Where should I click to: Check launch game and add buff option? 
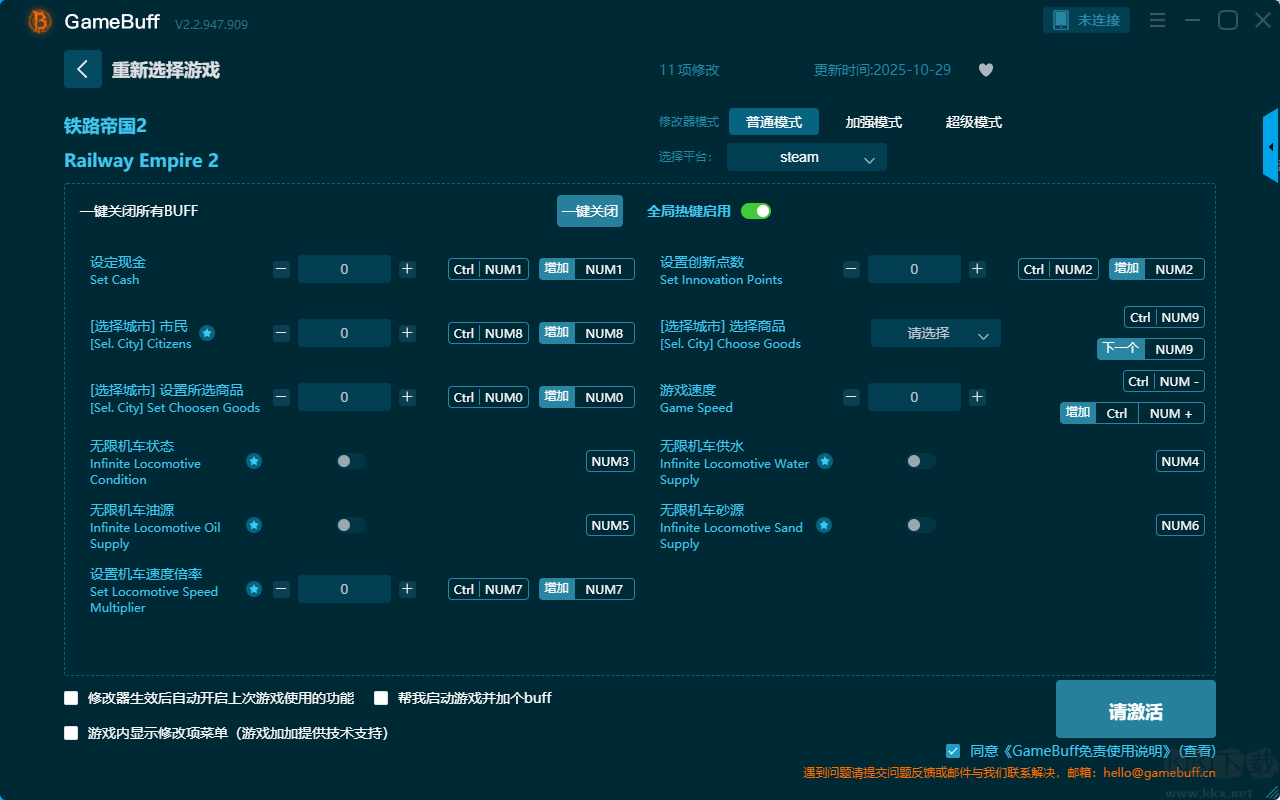[381, 698]
